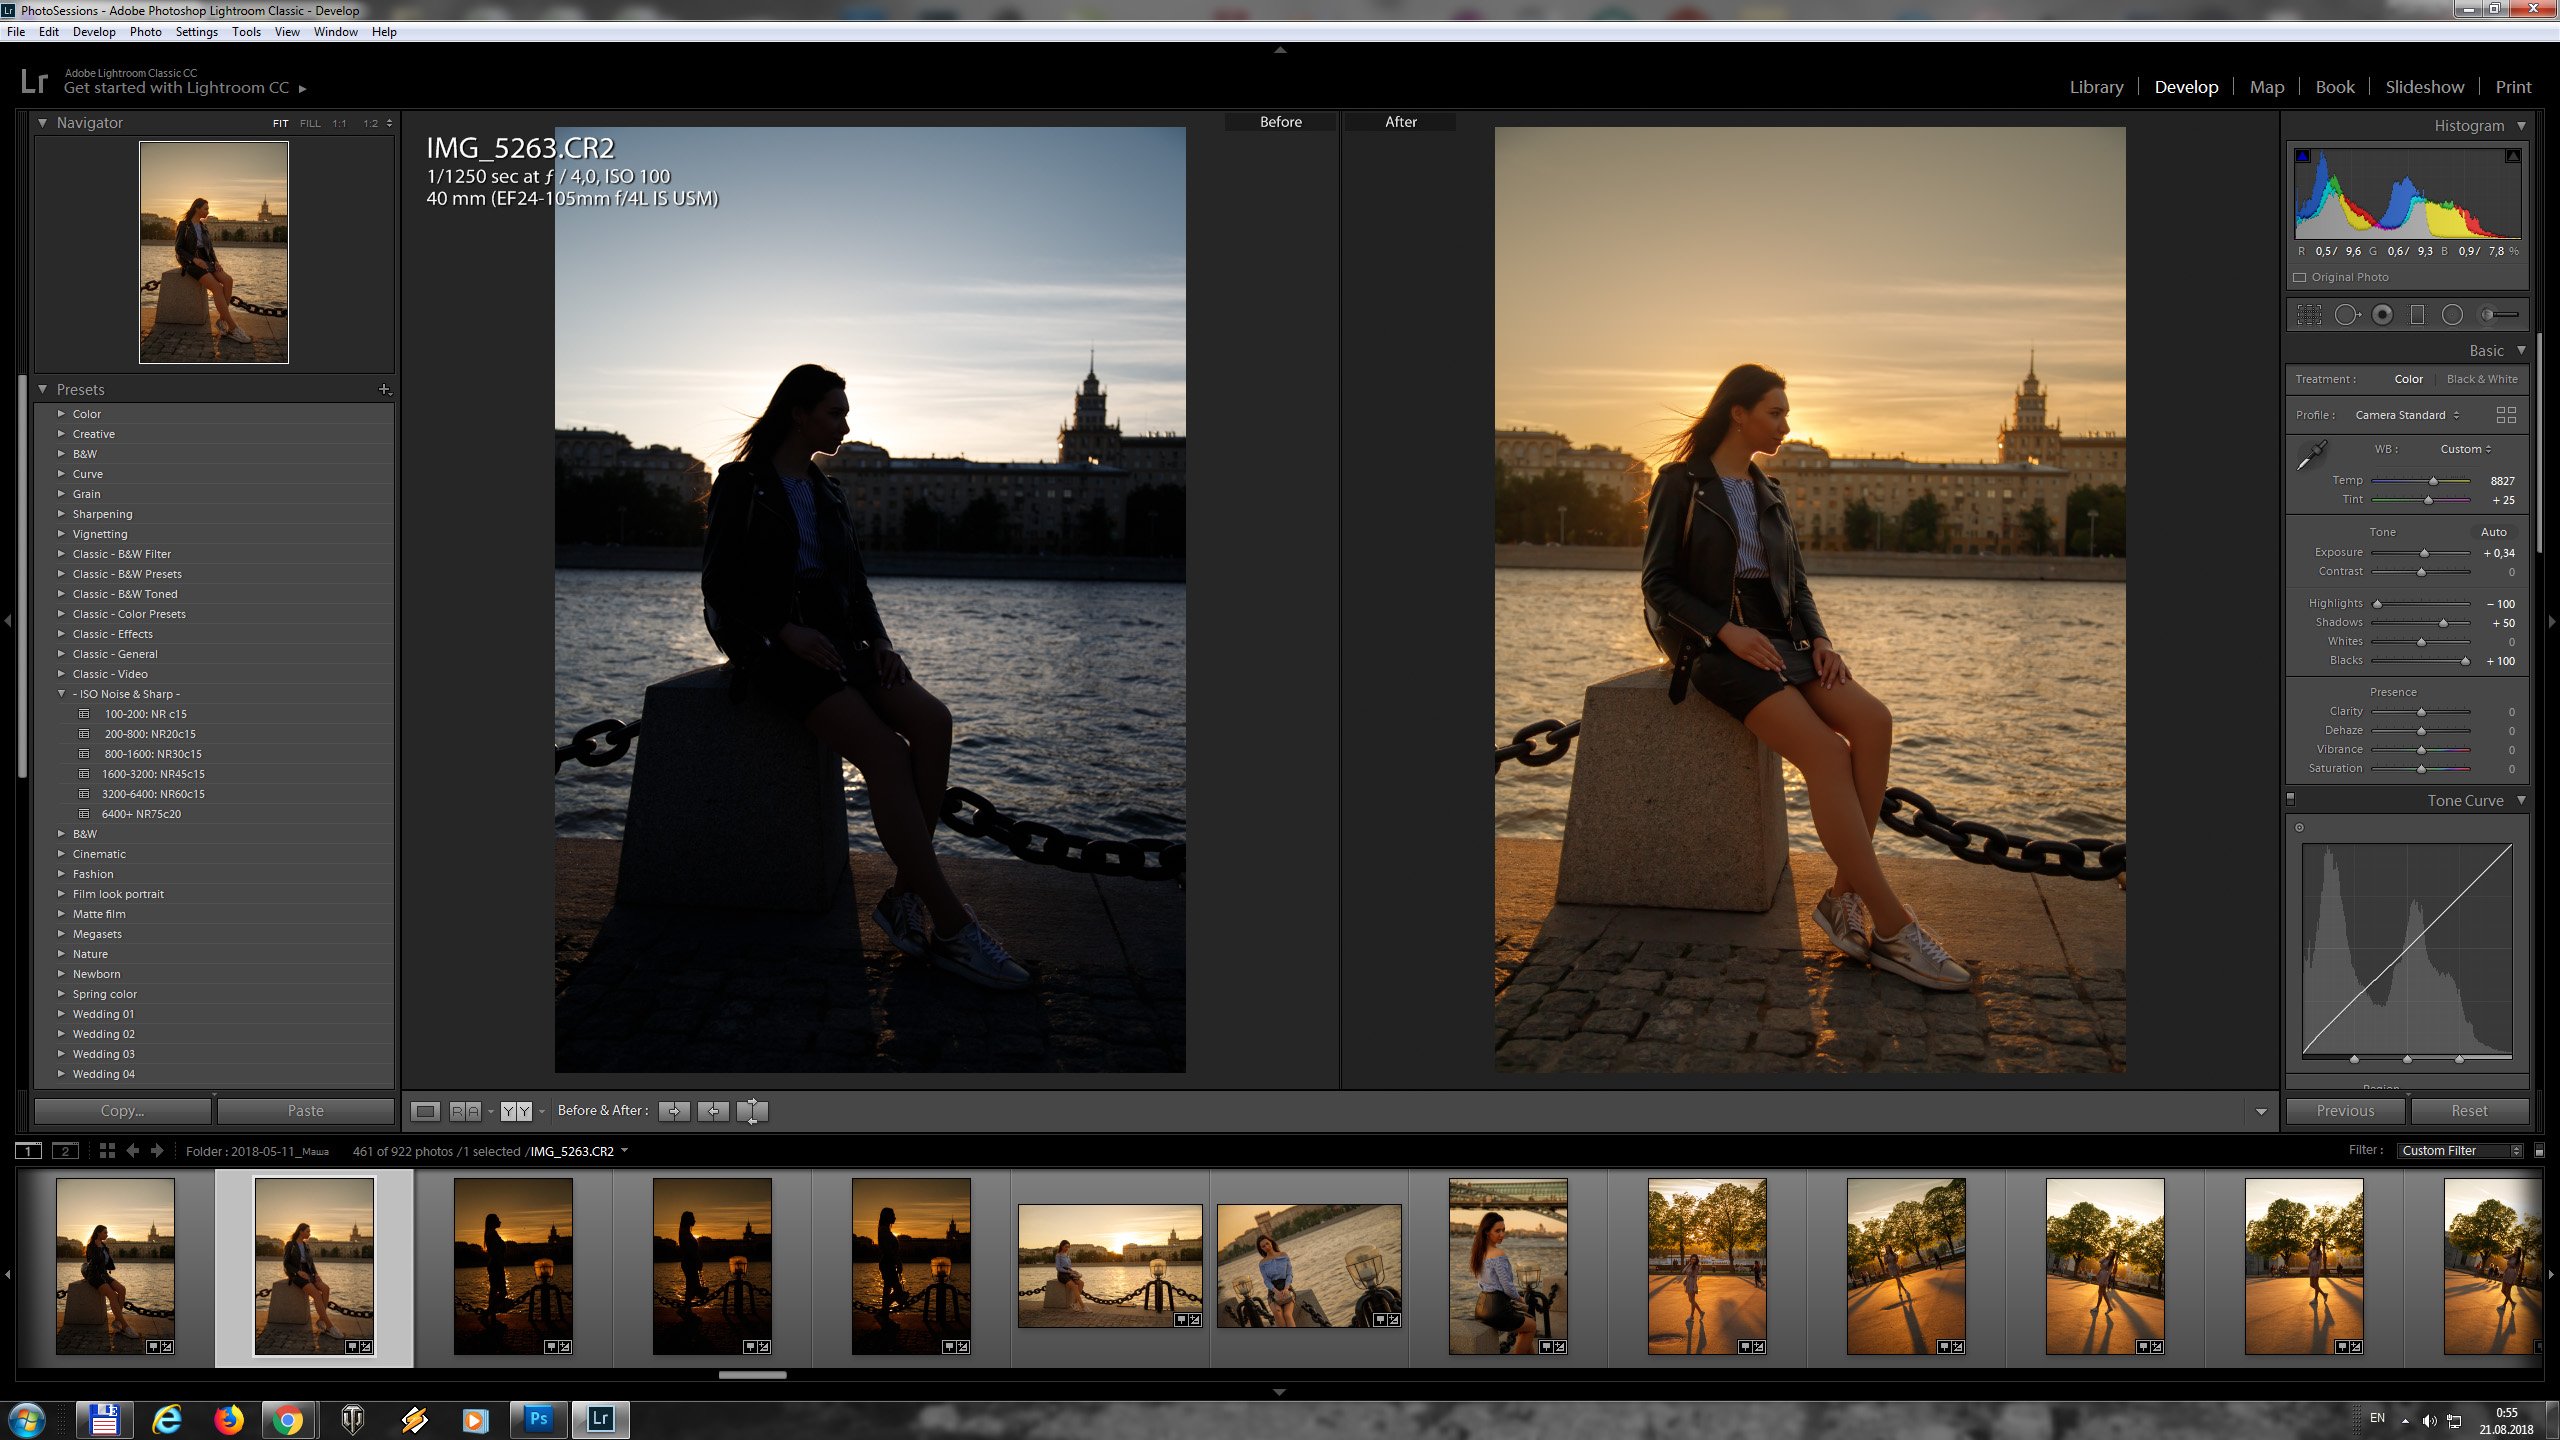Screen dimensions: 2560x1440
Task: Toggle the Original Photo checkbox
Action: (2298, 276)
